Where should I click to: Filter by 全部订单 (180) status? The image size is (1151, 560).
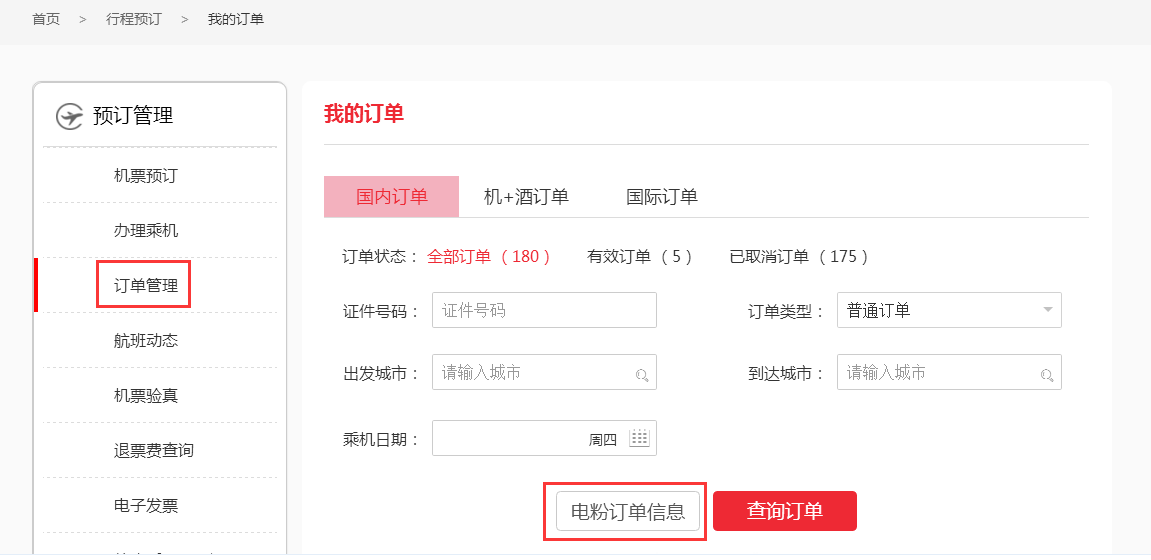point(489,257)
